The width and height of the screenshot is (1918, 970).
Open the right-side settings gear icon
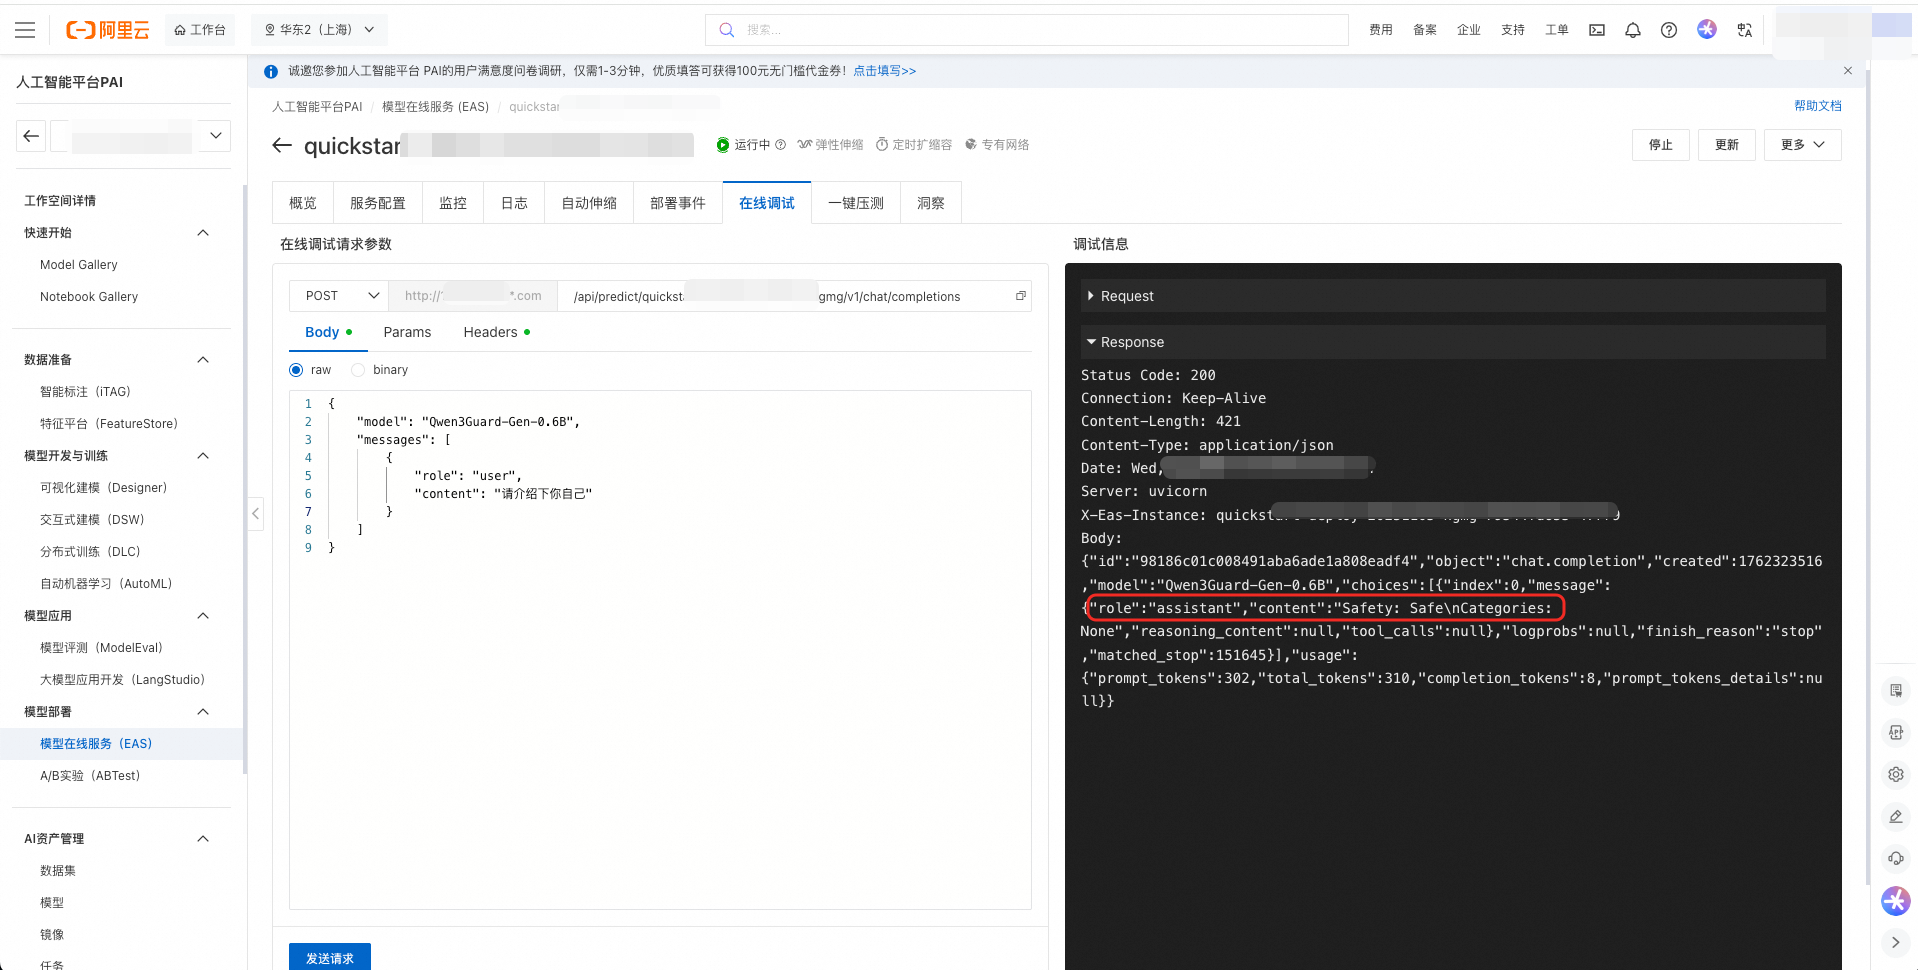pos(1896,774)
